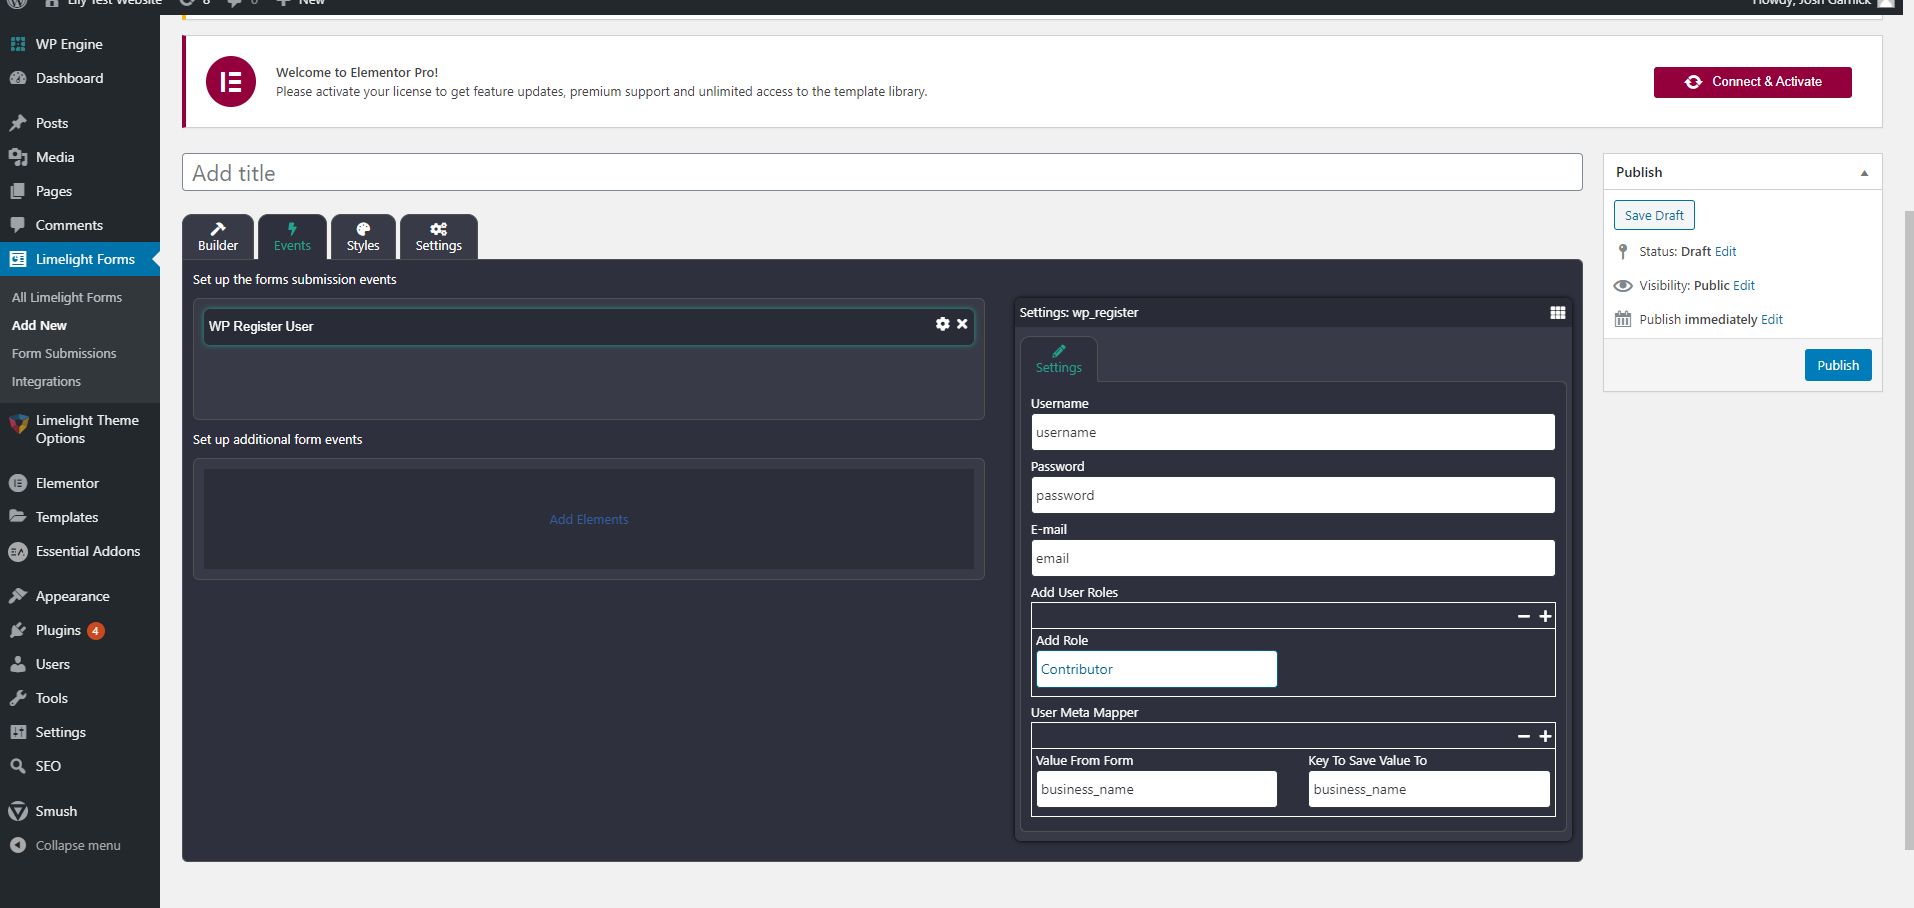
Task: Click the plus icon under Add User Roles
Action: coord(1545,616)
